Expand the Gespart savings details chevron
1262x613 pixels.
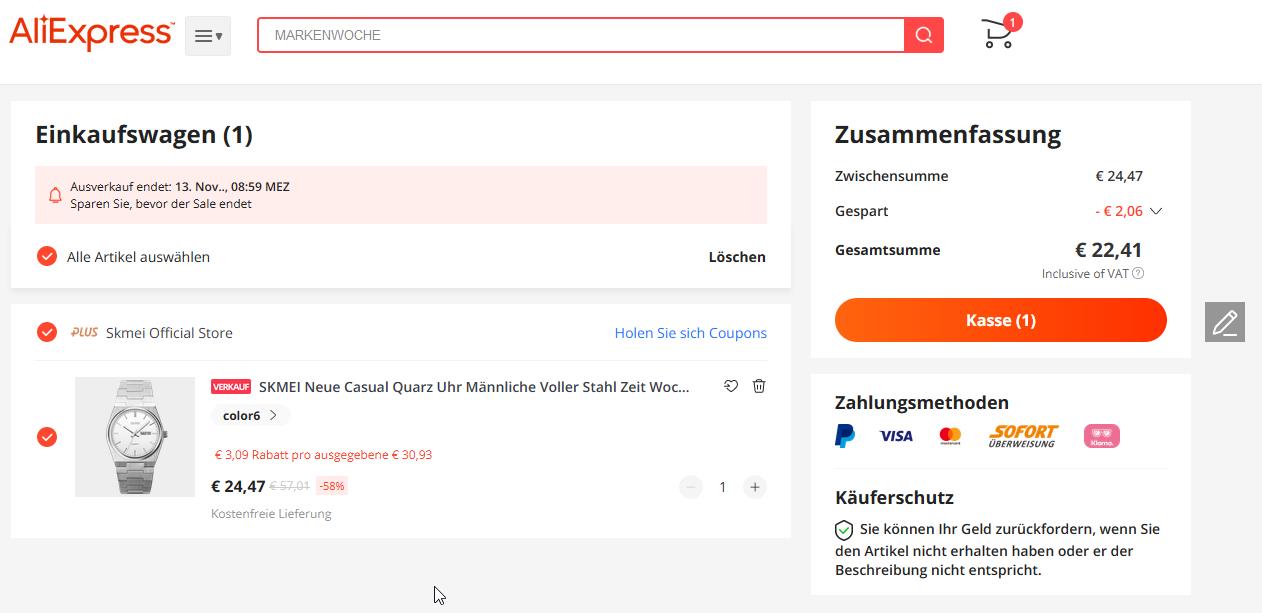pyautogui.click(x=1156, y=211)
